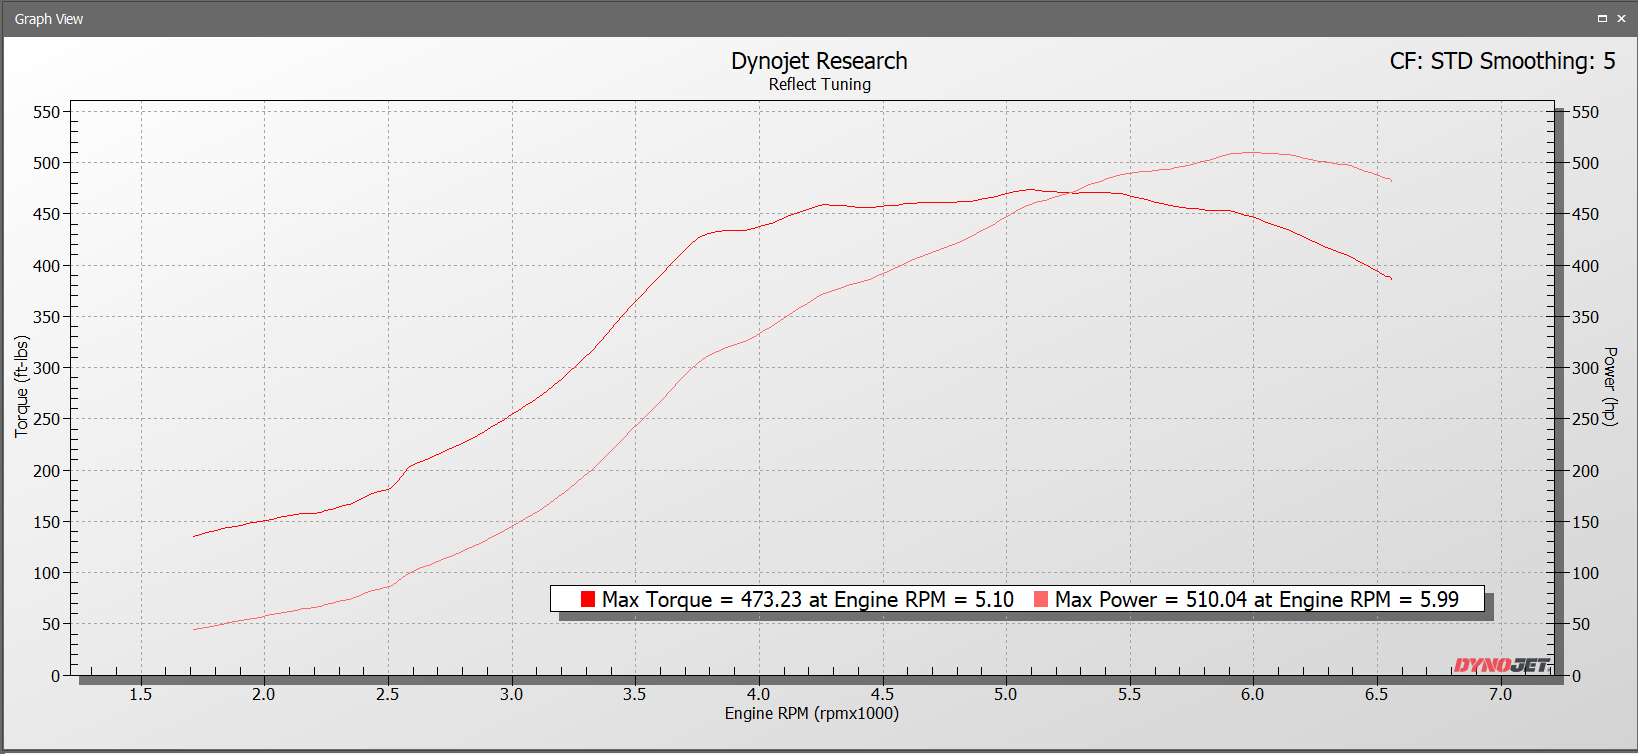Click the Graph View panel title
This screenshot has width=1638, height=754.
(x=49, y=19)
